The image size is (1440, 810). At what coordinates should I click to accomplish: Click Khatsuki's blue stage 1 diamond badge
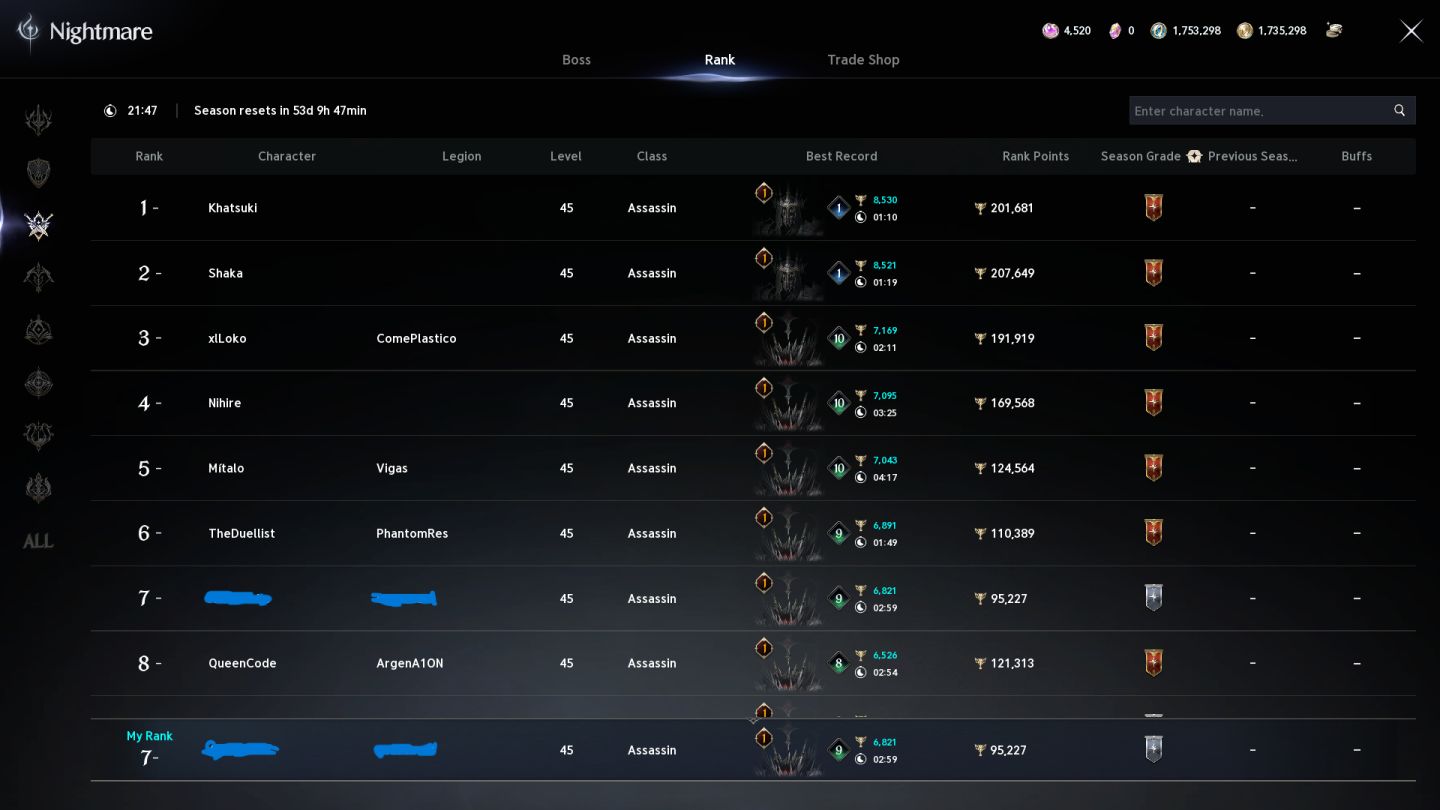click(x=839, y=208)
